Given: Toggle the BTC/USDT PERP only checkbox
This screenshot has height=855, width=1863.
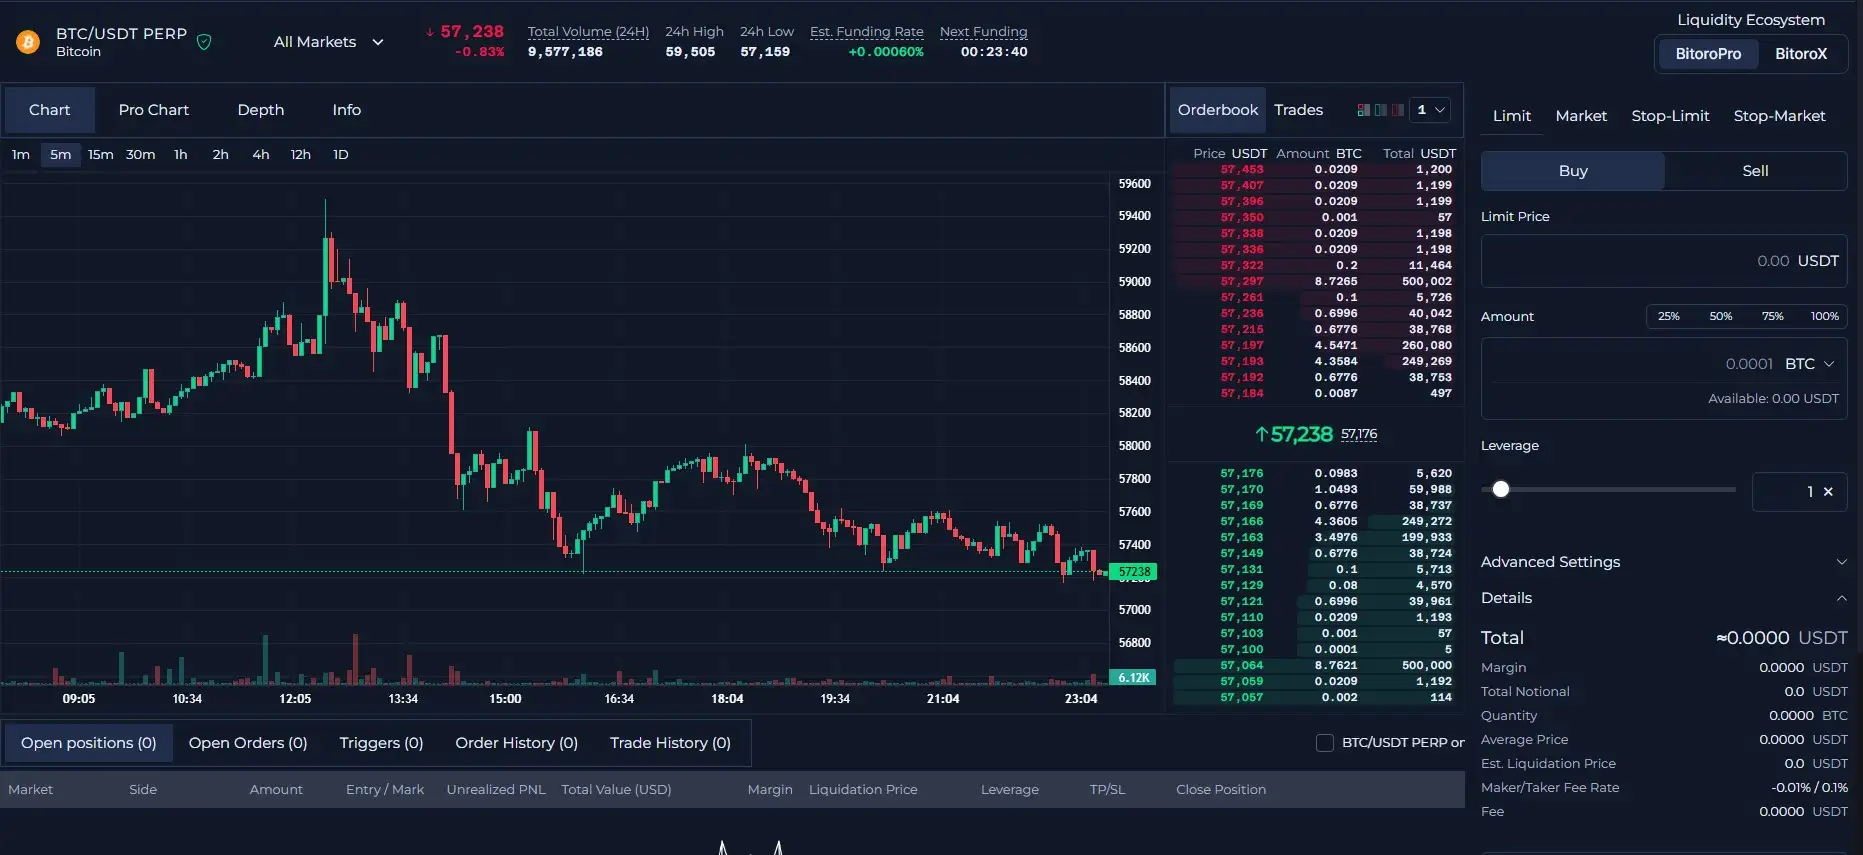Looking at the screenshot, I should click(1325, 743).
